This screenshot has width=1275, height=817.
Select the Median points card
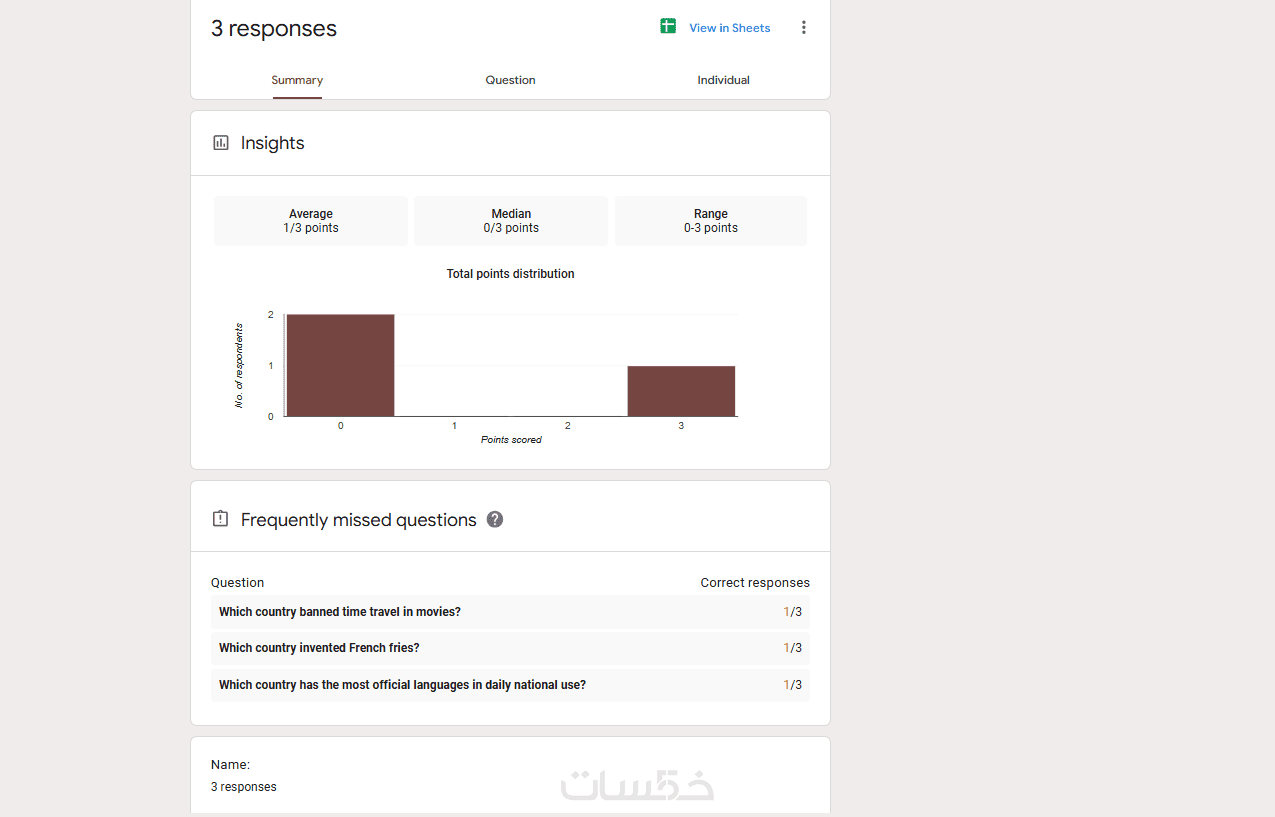511,221
